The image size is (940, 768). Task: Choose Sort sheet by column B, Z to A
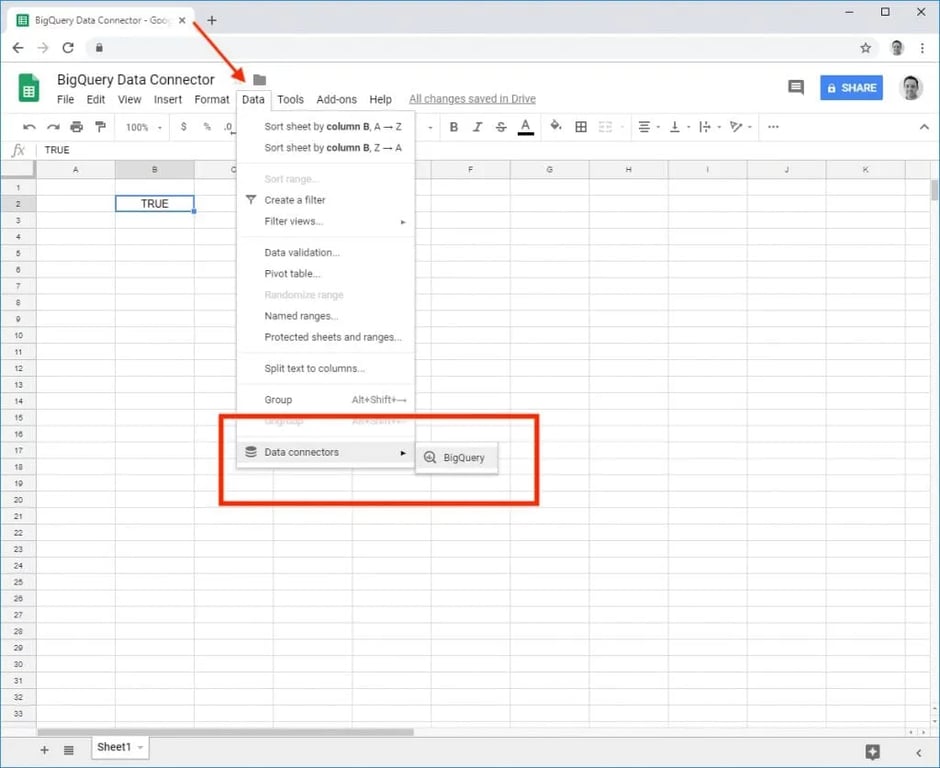click(326, 147)
